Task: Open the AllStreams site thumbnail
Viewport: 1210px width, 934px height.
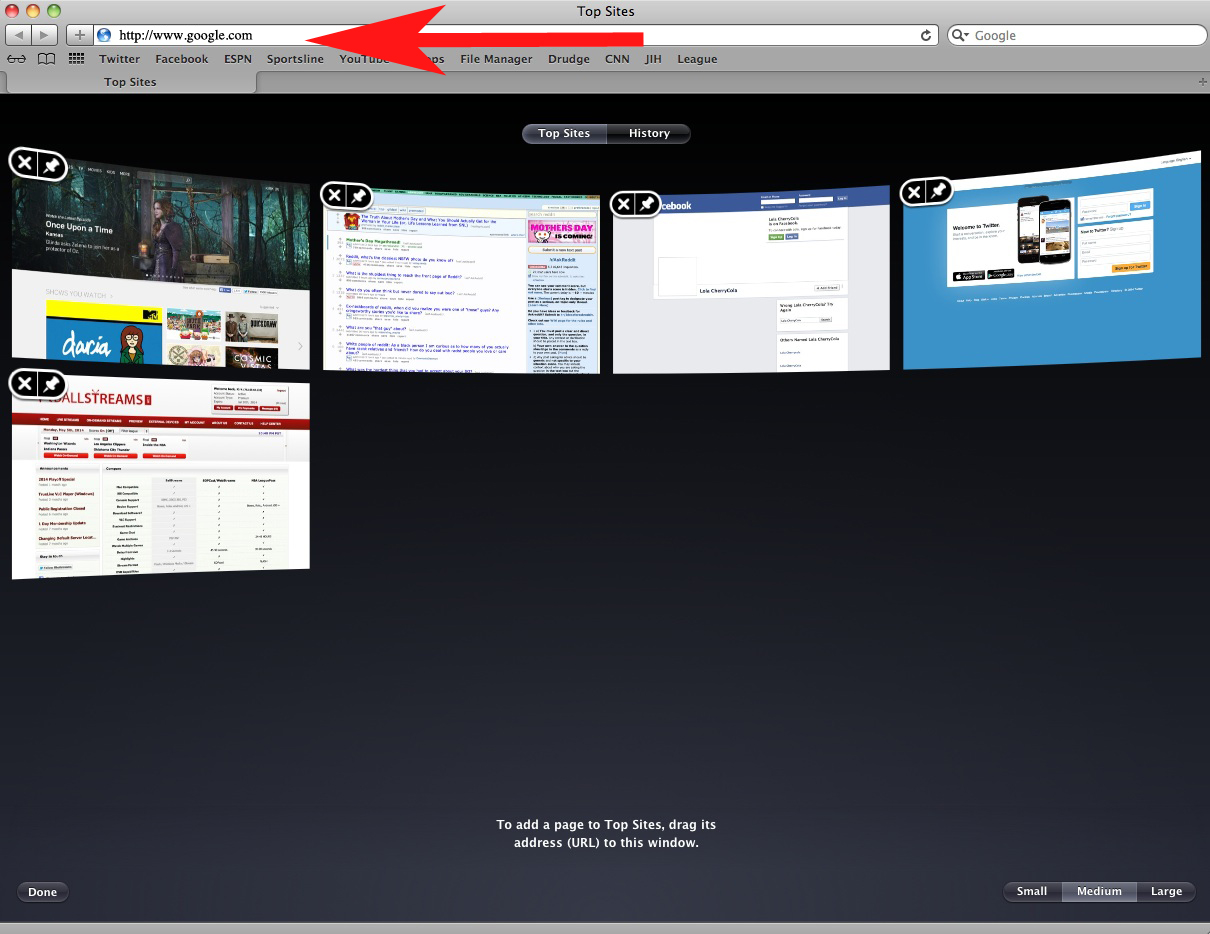Action: tap(161, 480)
